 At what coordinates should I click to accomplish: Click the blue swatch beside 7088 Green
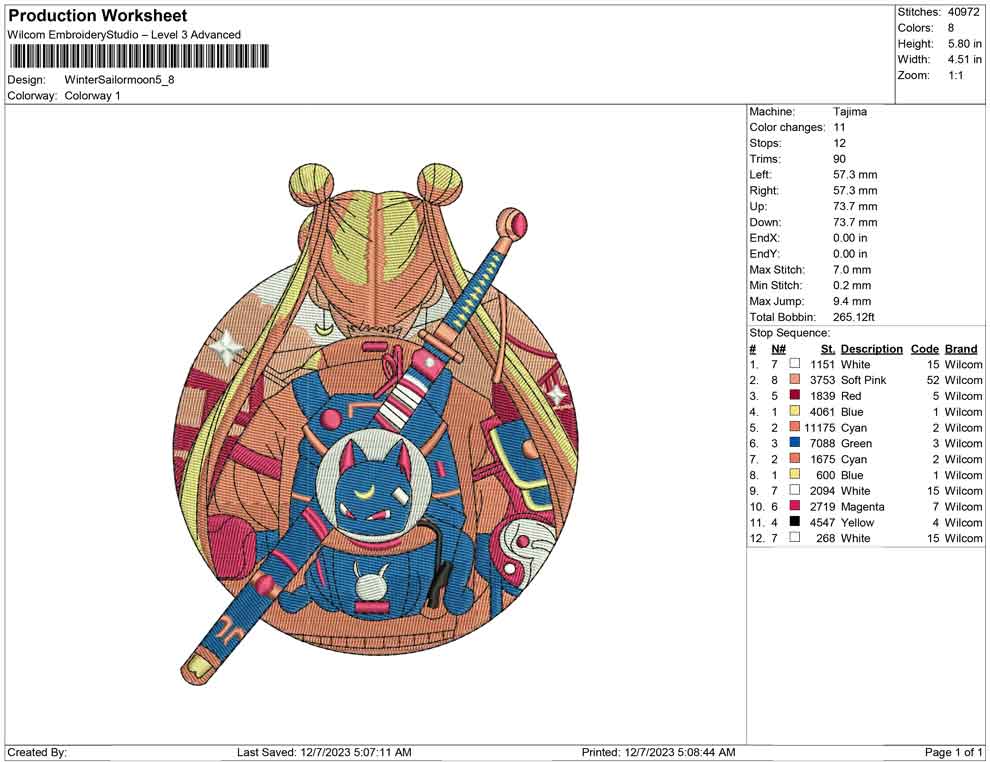[795, 443]
